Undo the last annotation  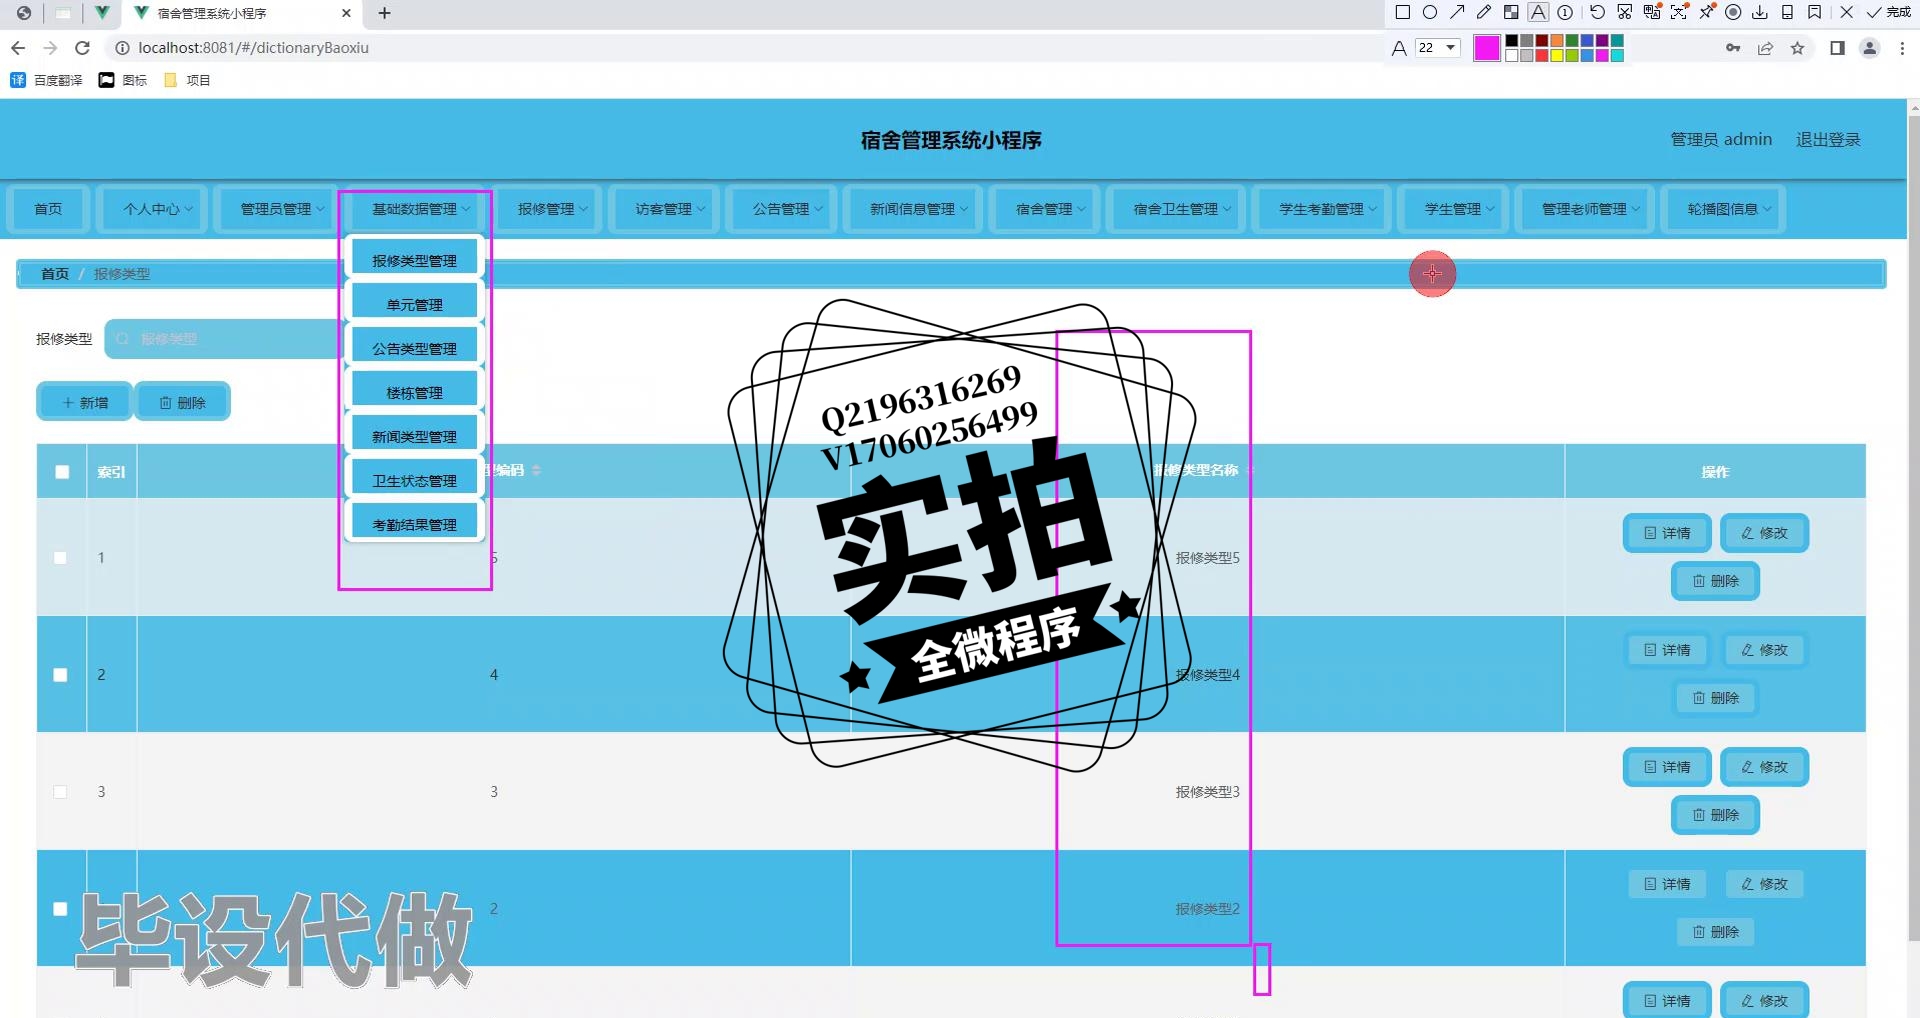tap(1598, 13)
